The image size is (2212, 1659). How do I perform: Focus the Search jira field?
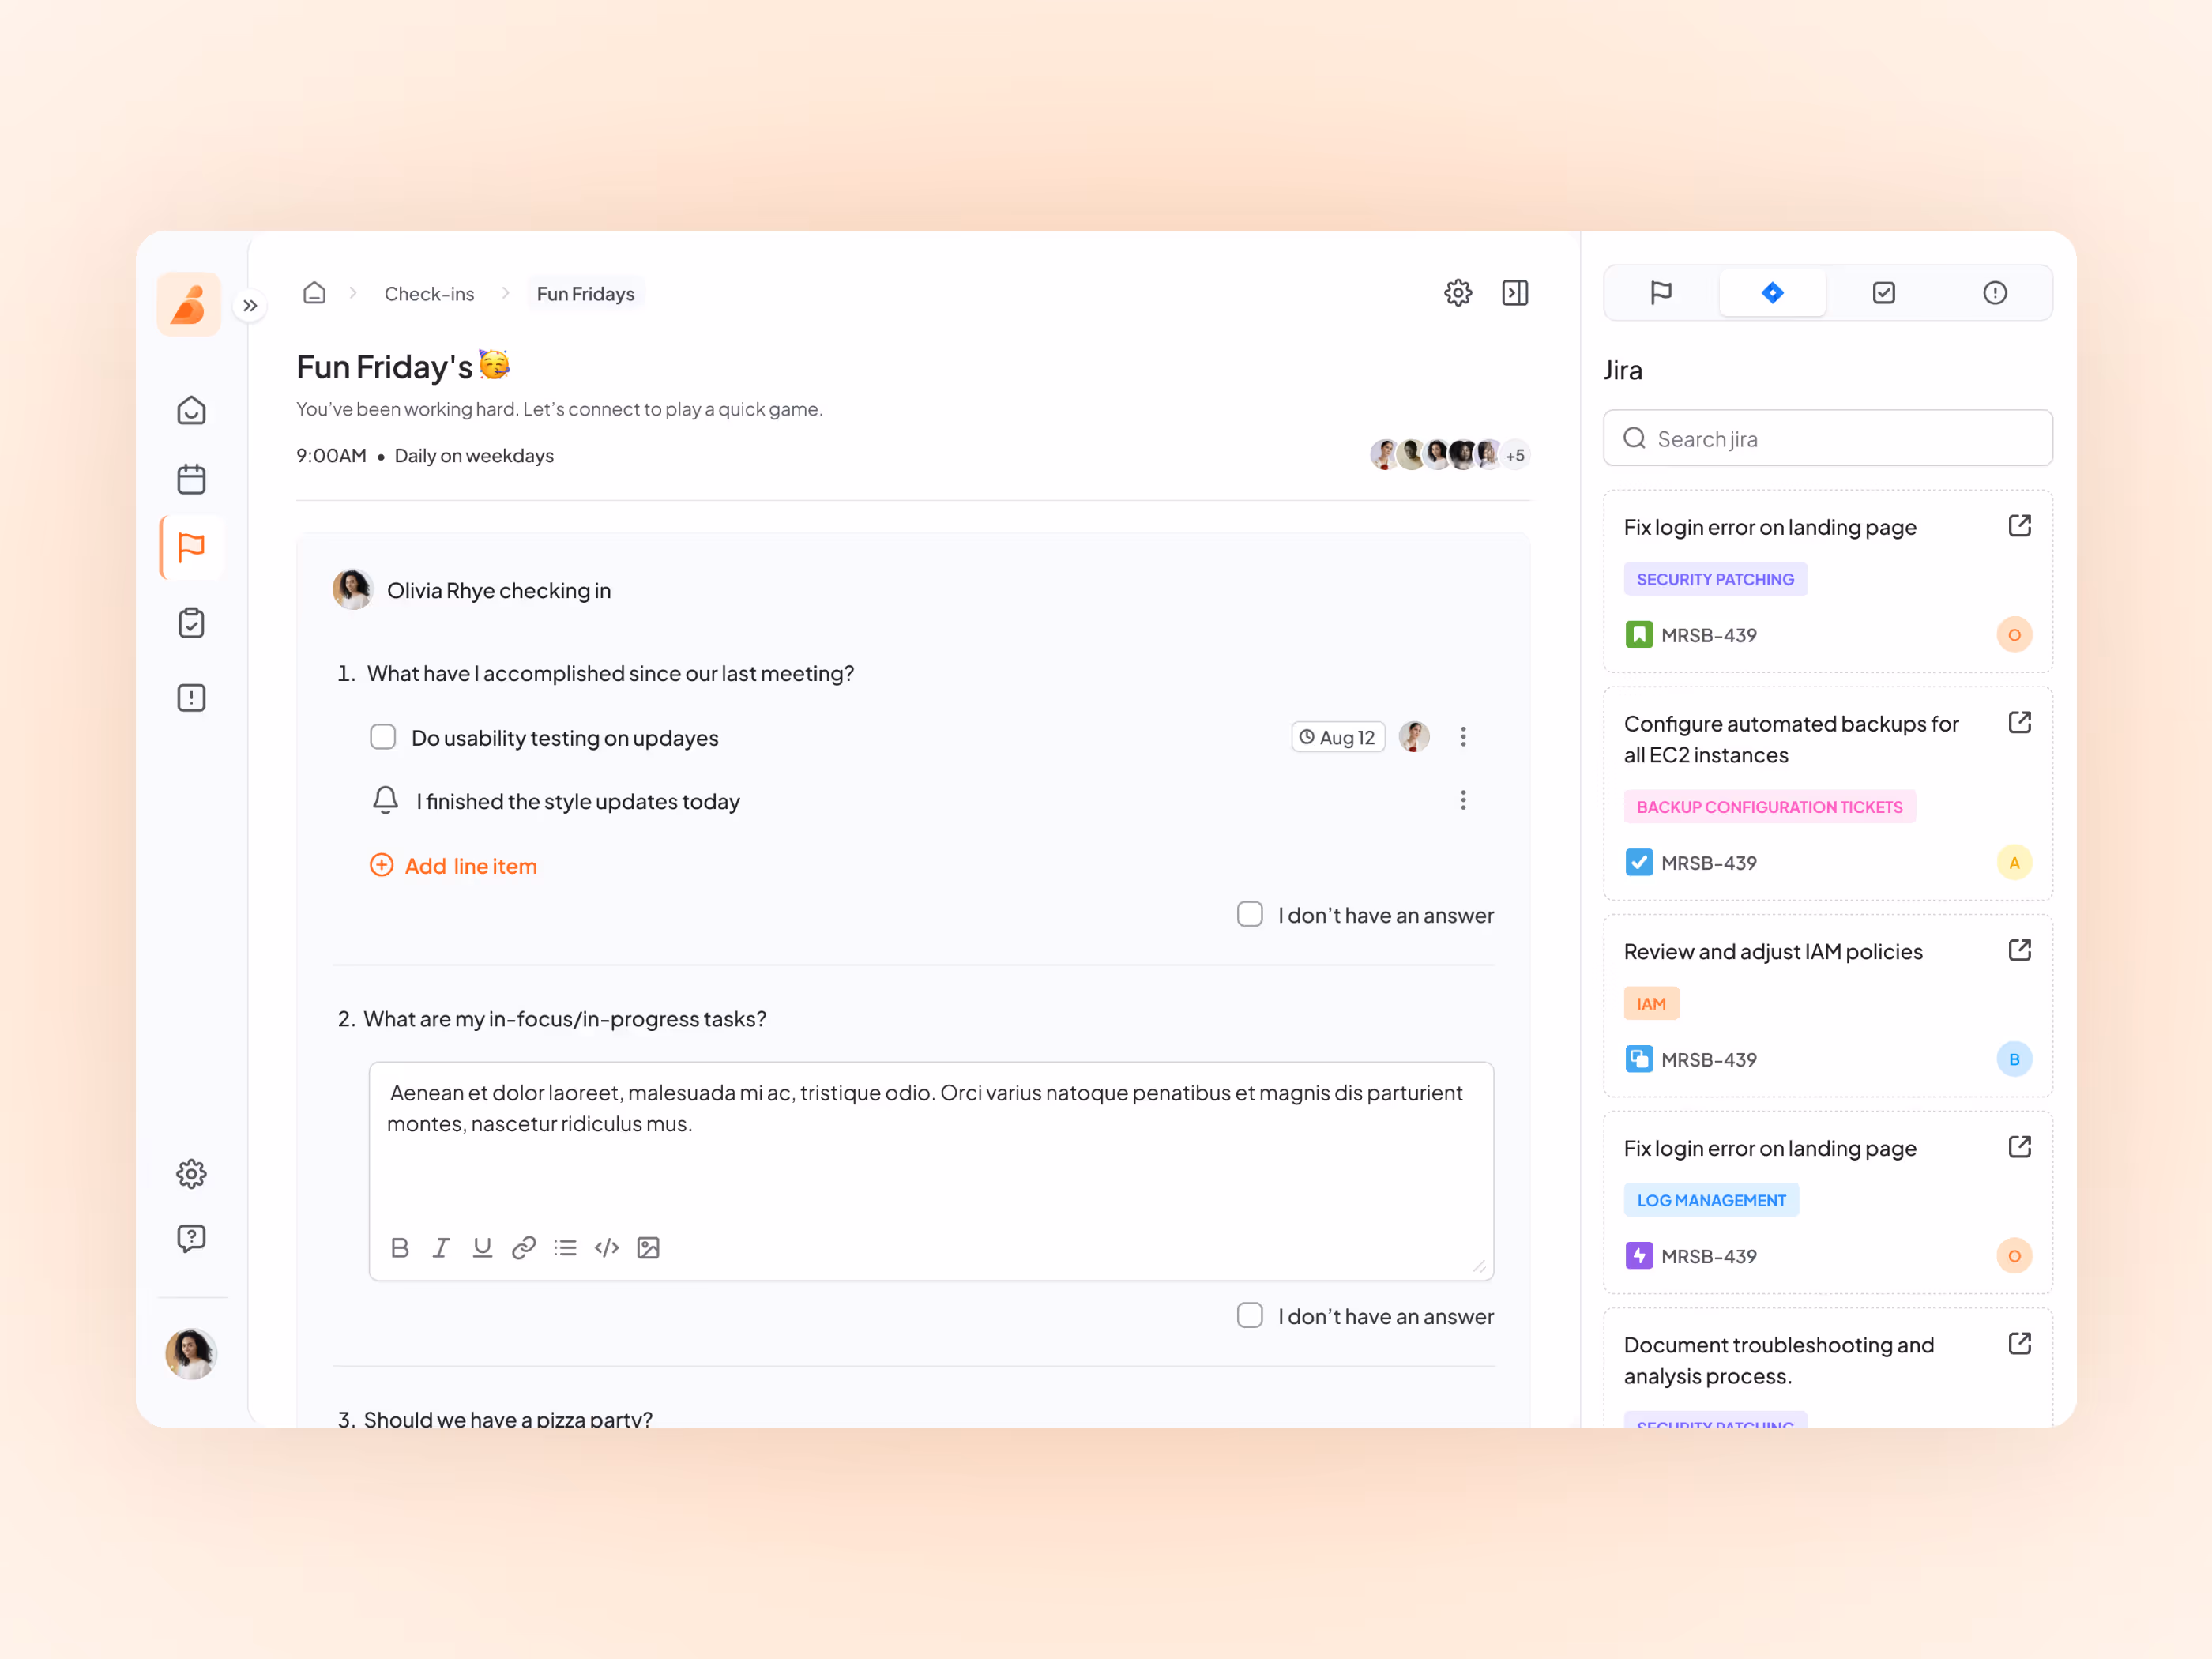(x=1828, y=438)
